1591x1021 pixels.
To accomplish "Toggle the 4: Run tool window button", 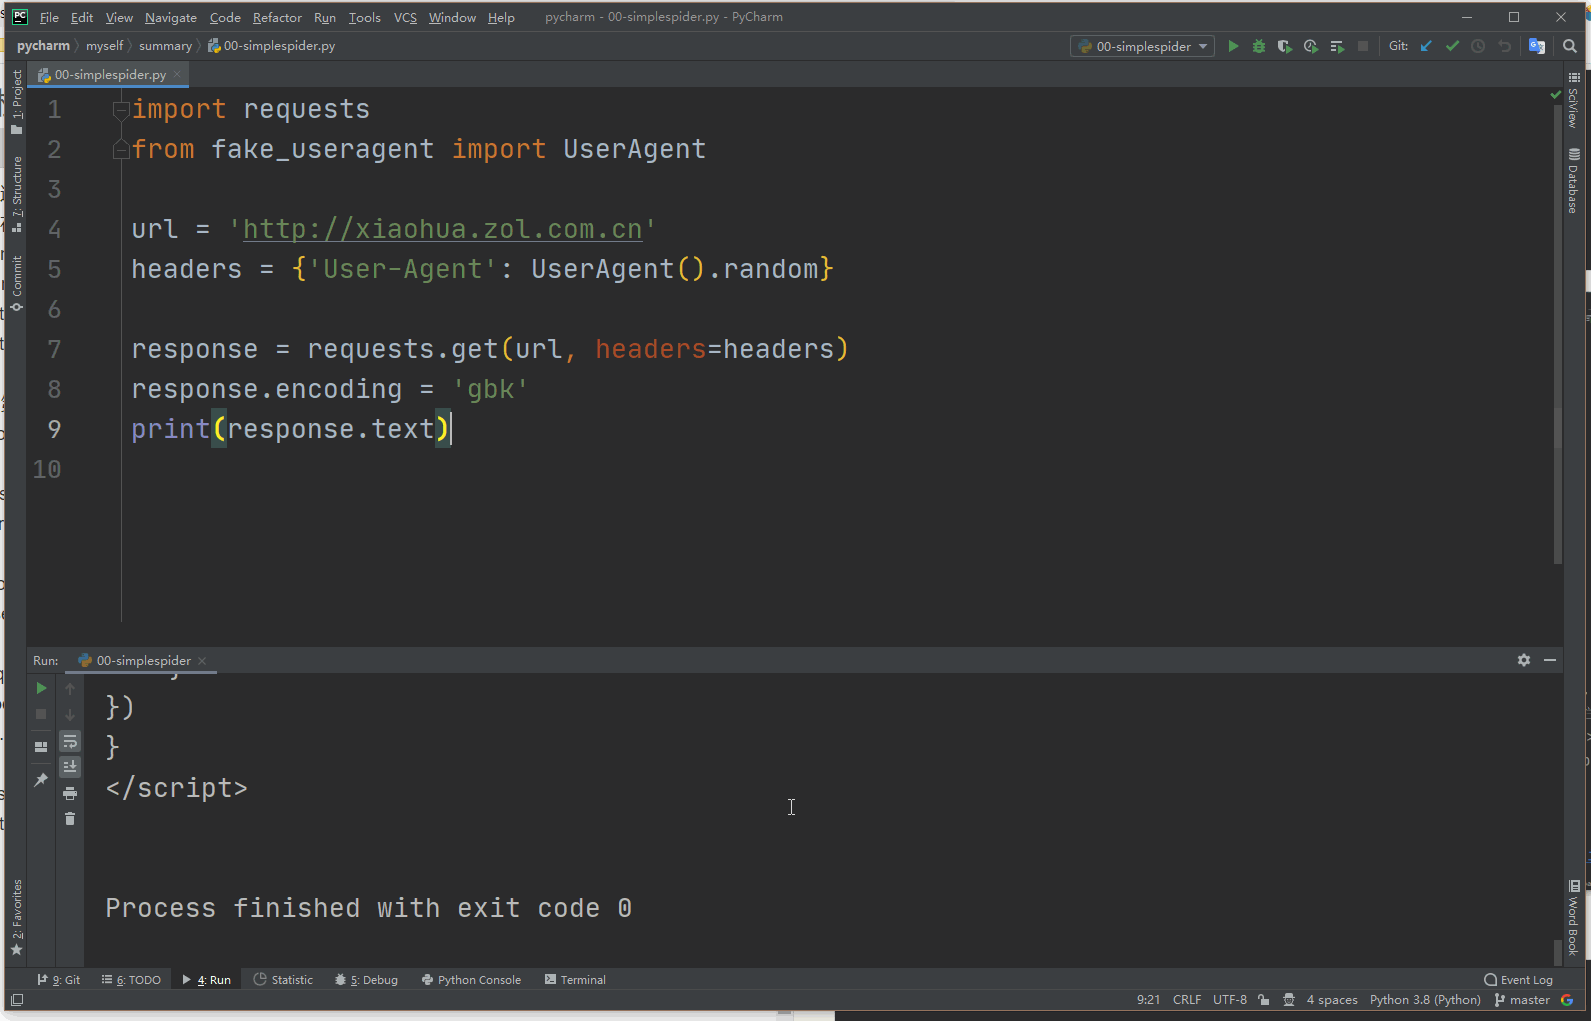I will coord(206,980).
